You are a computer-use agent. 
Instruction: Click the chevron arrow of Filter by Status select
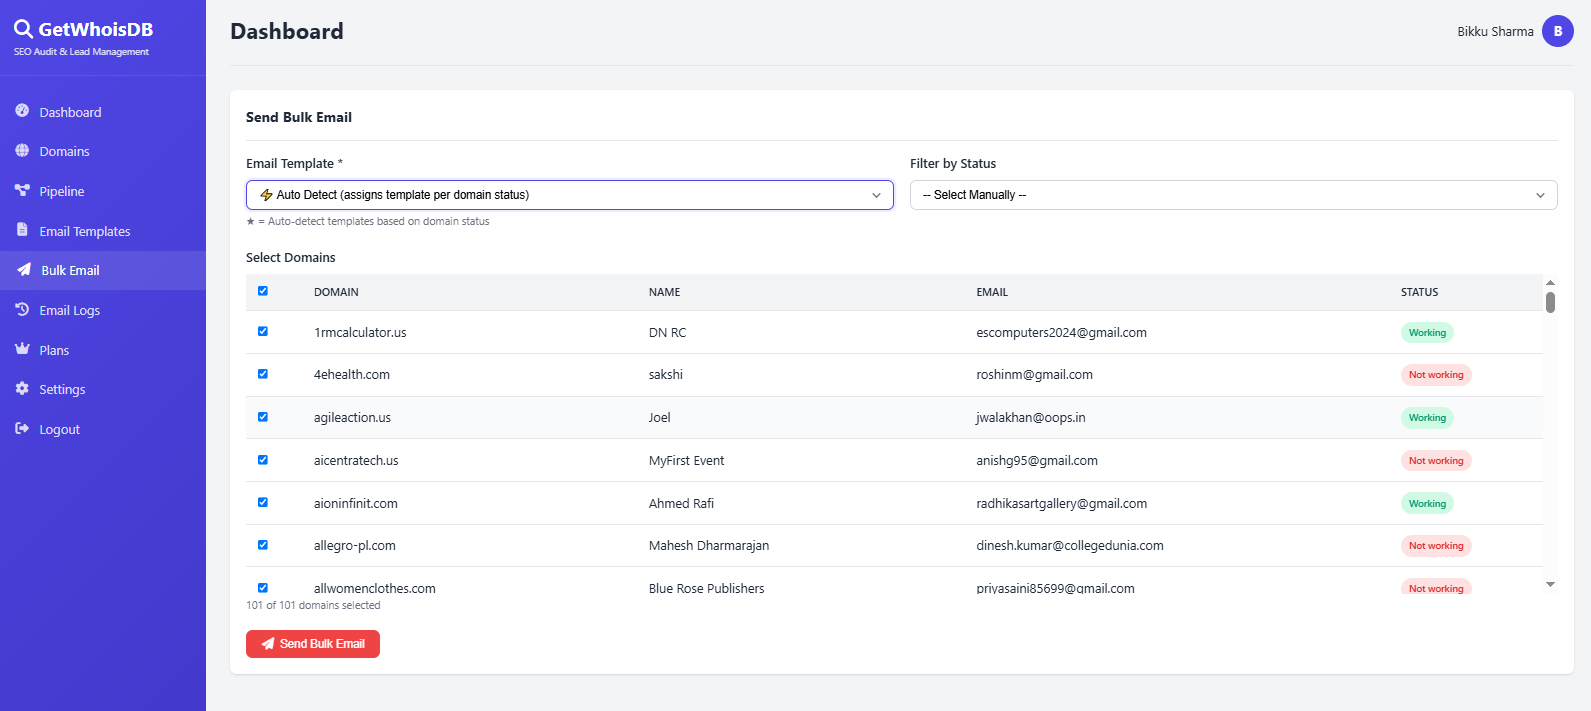click(x=1540, y=195)
